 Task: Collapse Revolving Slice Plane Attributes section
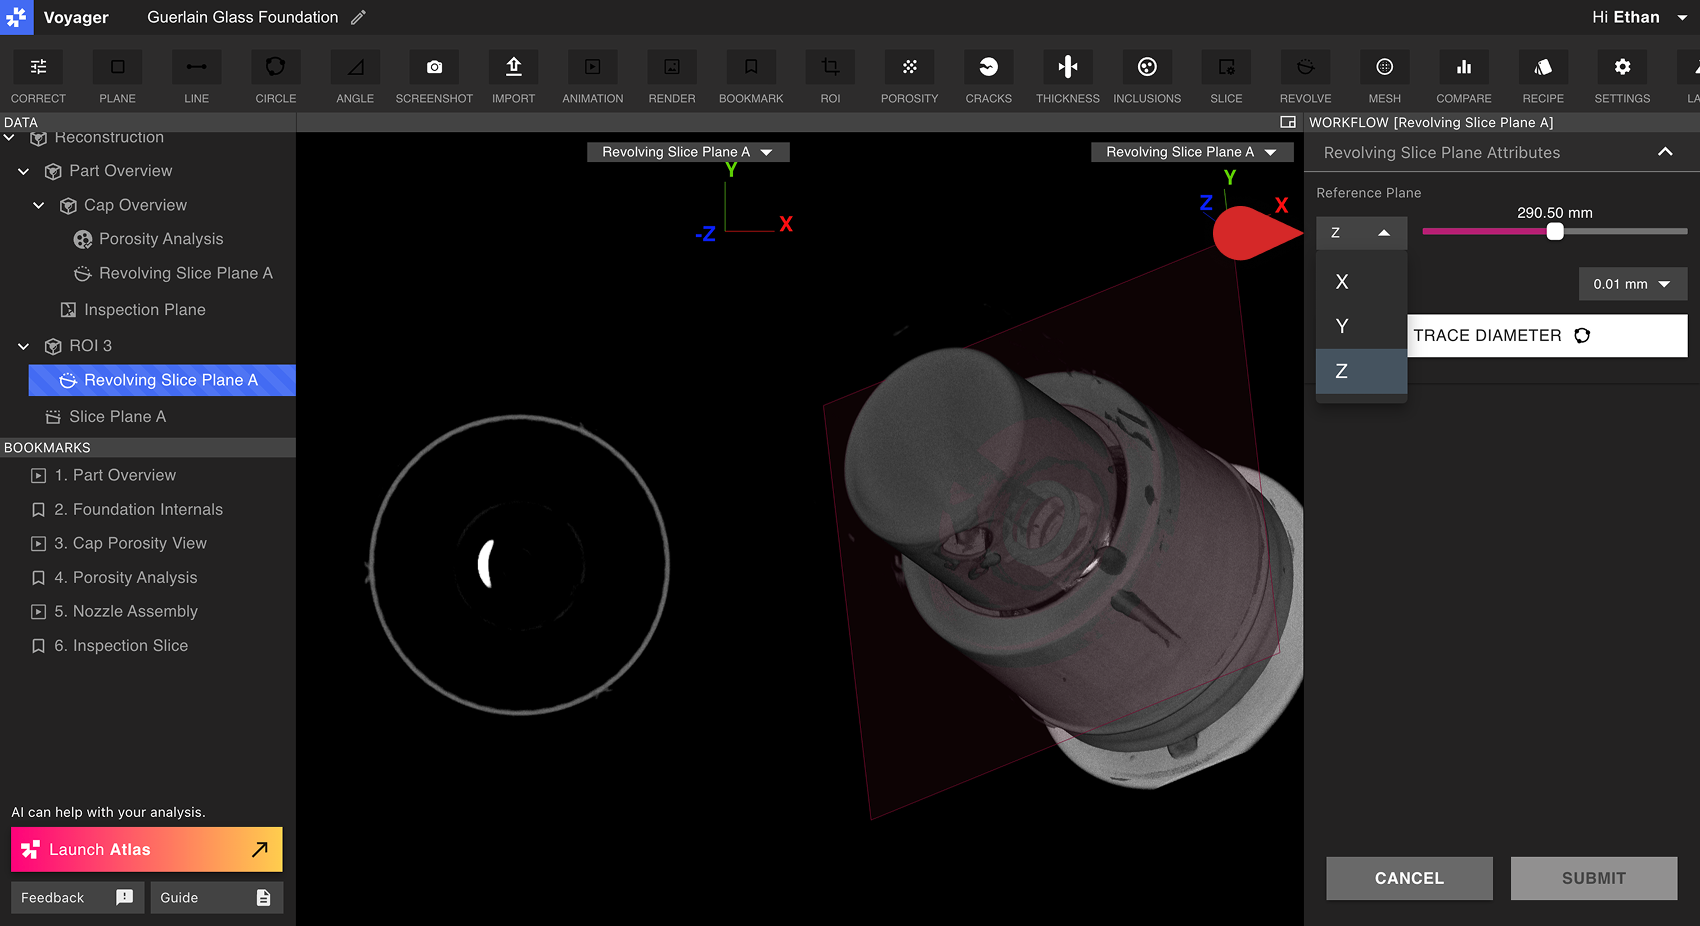pyautogui.click(x=1665, y=152)
